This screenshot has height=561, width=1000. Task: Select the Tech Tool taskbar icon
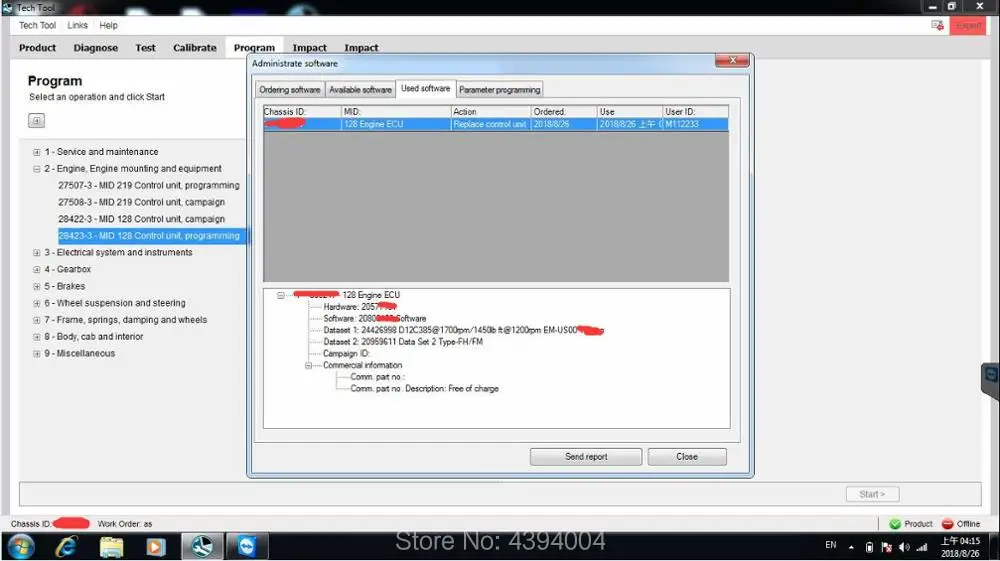click(202, 547)
